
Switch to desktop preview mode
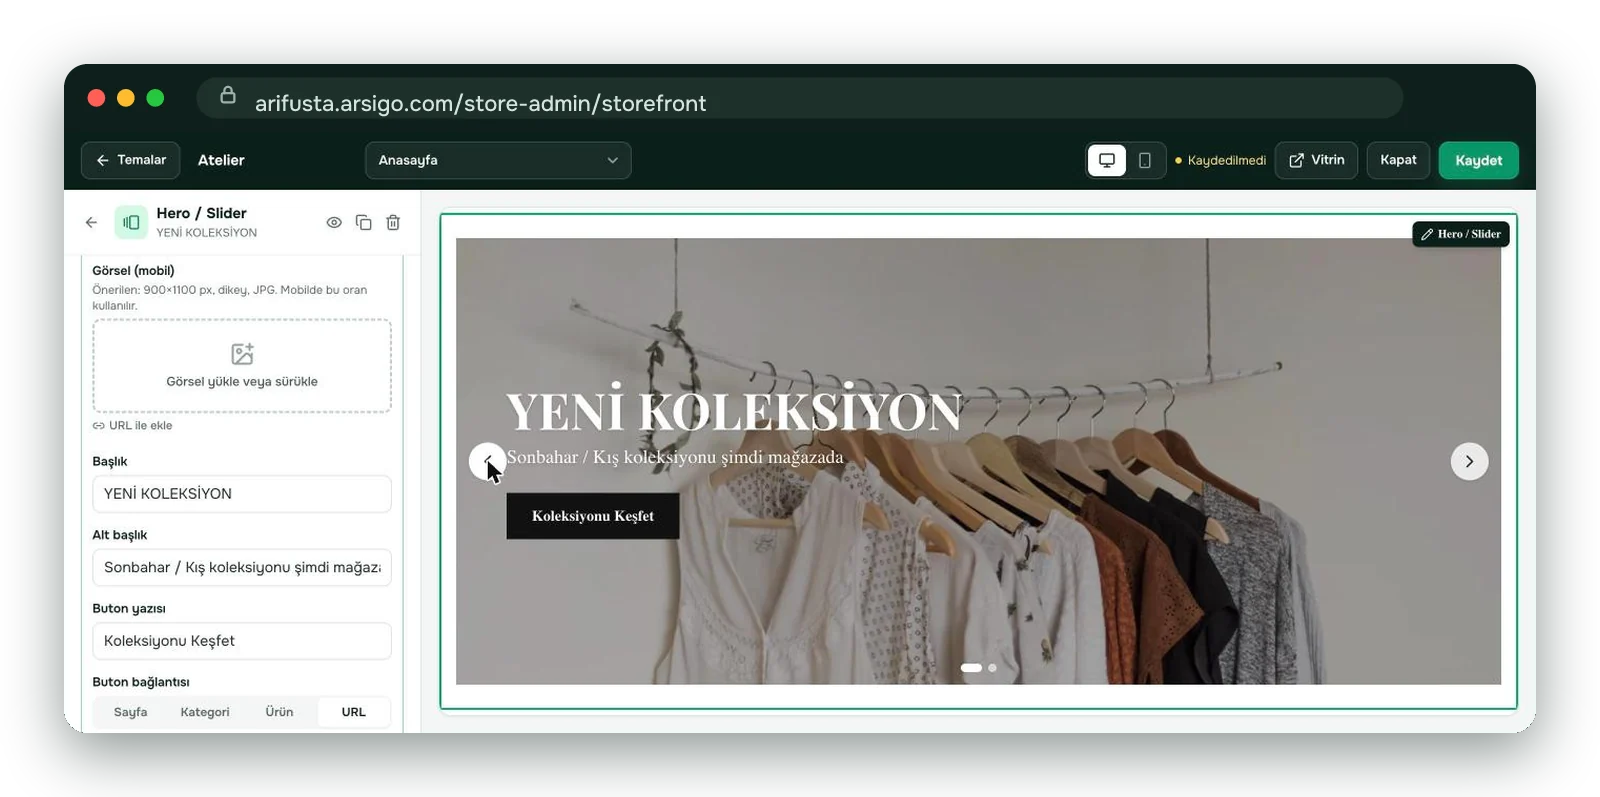tap(1107, 160)
